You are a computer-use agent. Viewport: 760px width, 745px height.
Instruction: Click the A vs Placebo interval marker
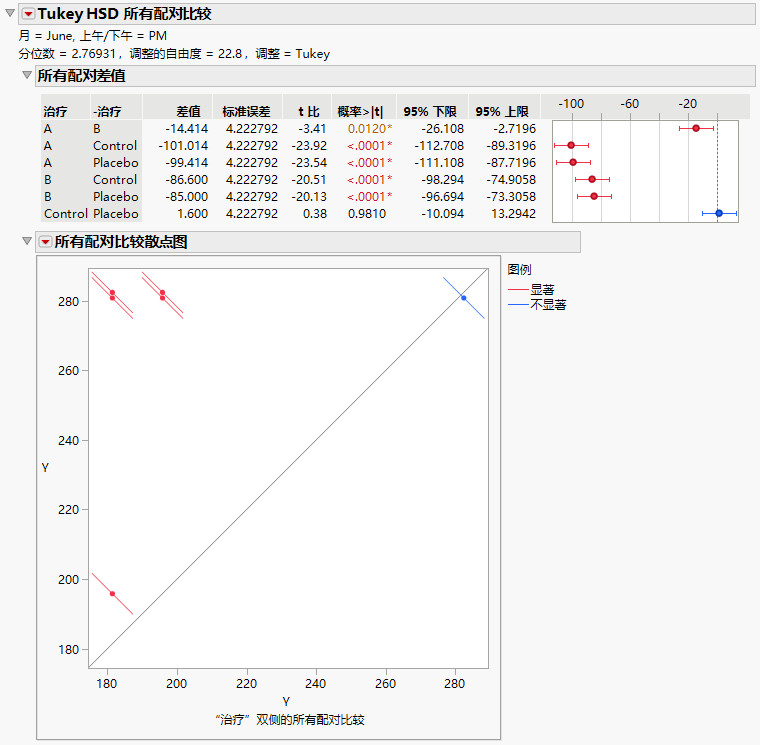coord(573,162)
